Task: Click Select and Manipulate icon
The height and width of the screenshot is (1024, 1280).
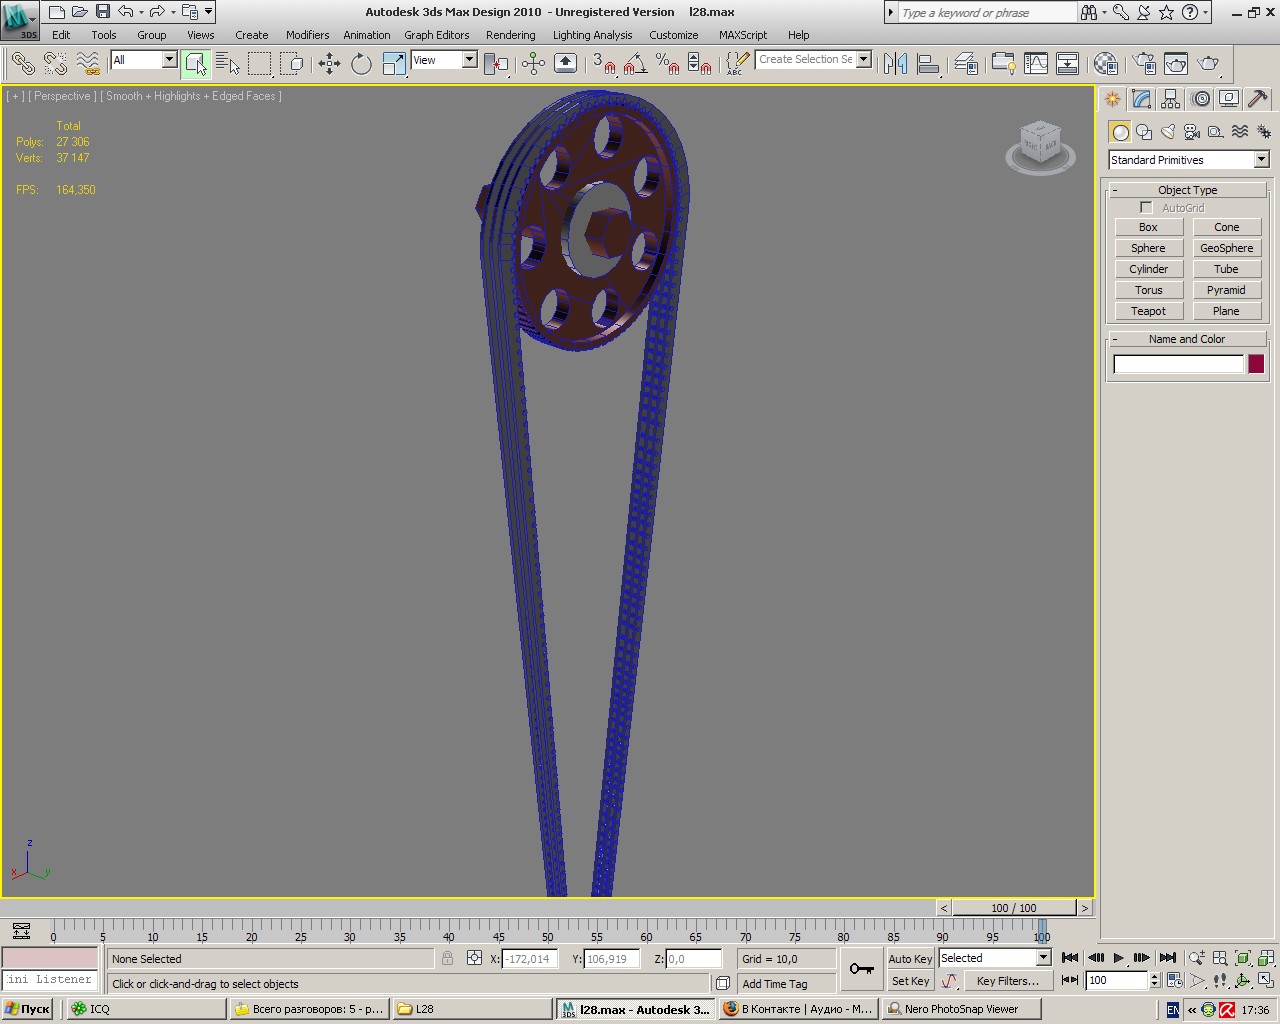Action: coord(533,64)
